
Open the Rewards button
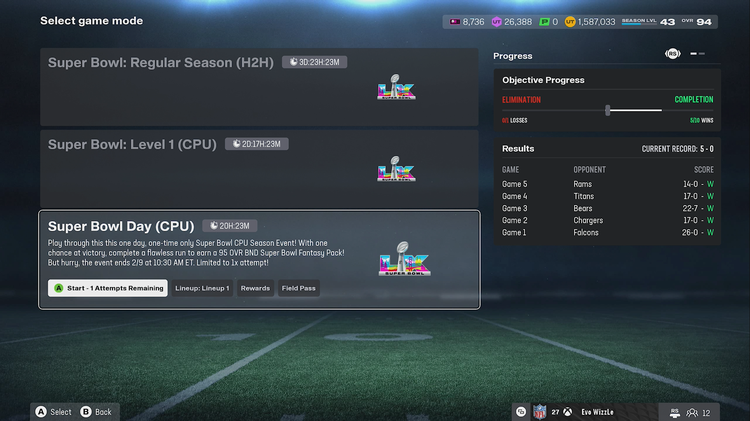click(x=255, y=288)
